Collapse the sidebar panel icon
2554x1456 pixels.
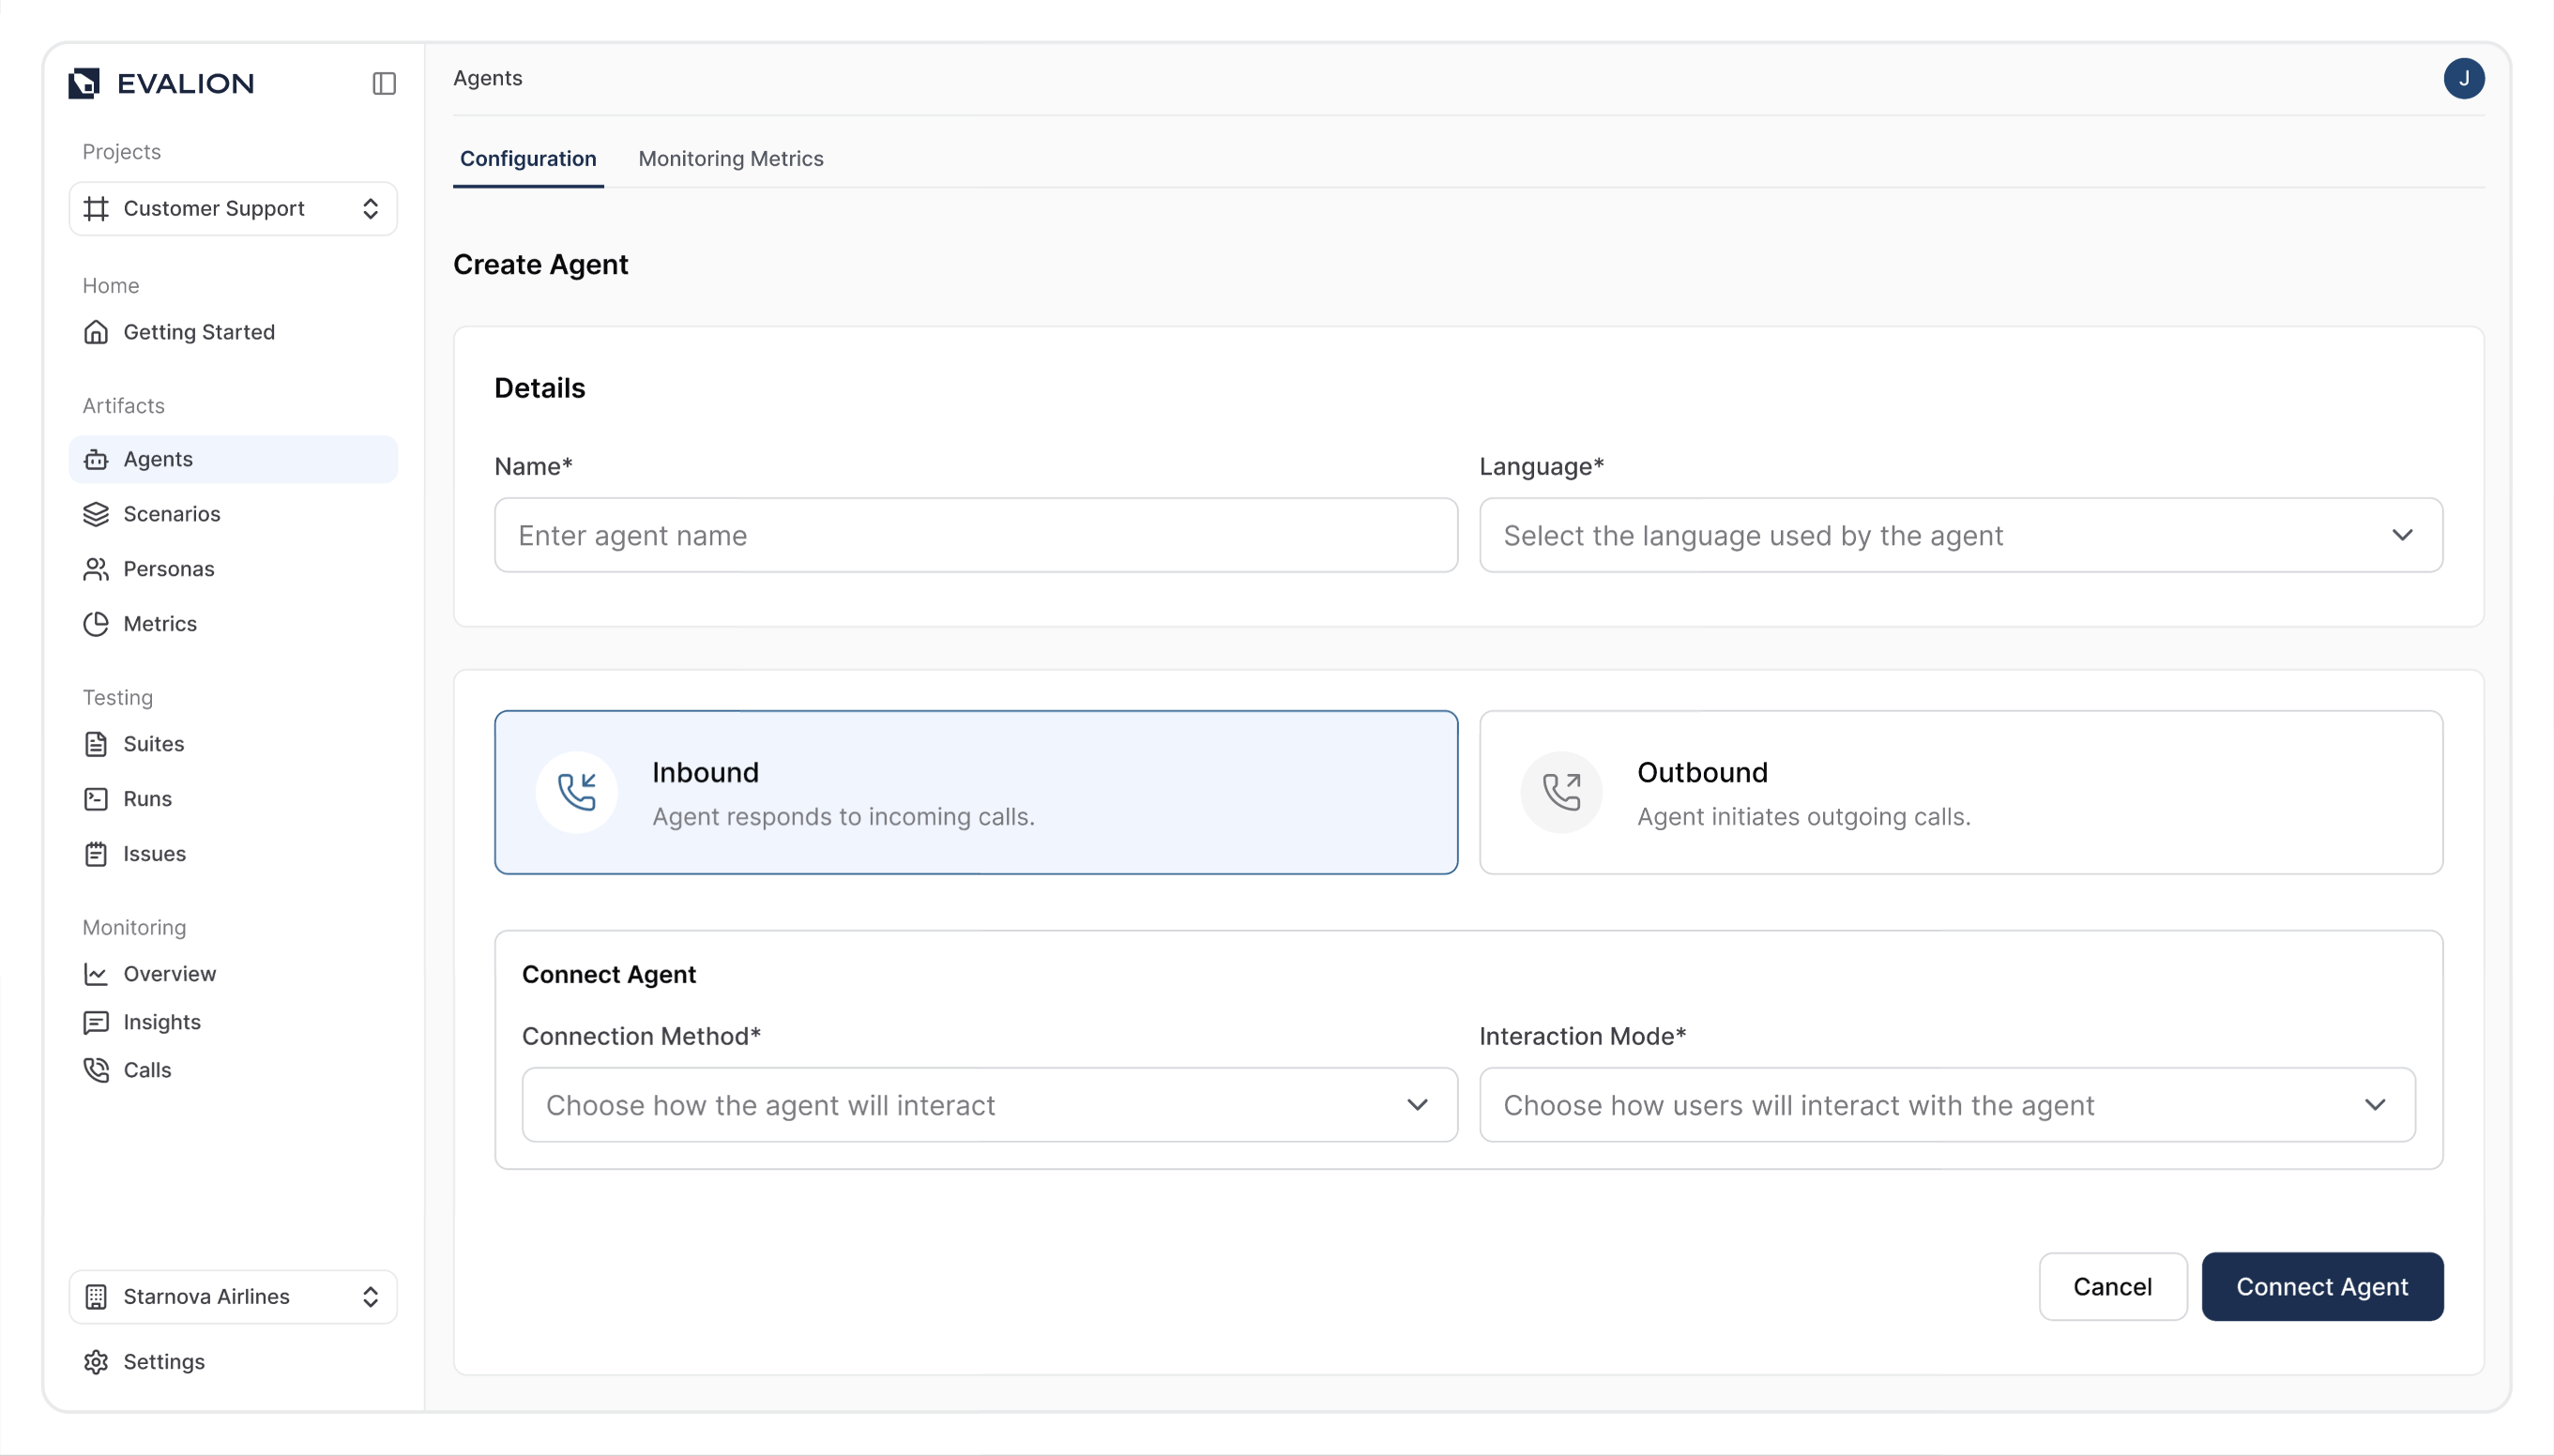384,83
